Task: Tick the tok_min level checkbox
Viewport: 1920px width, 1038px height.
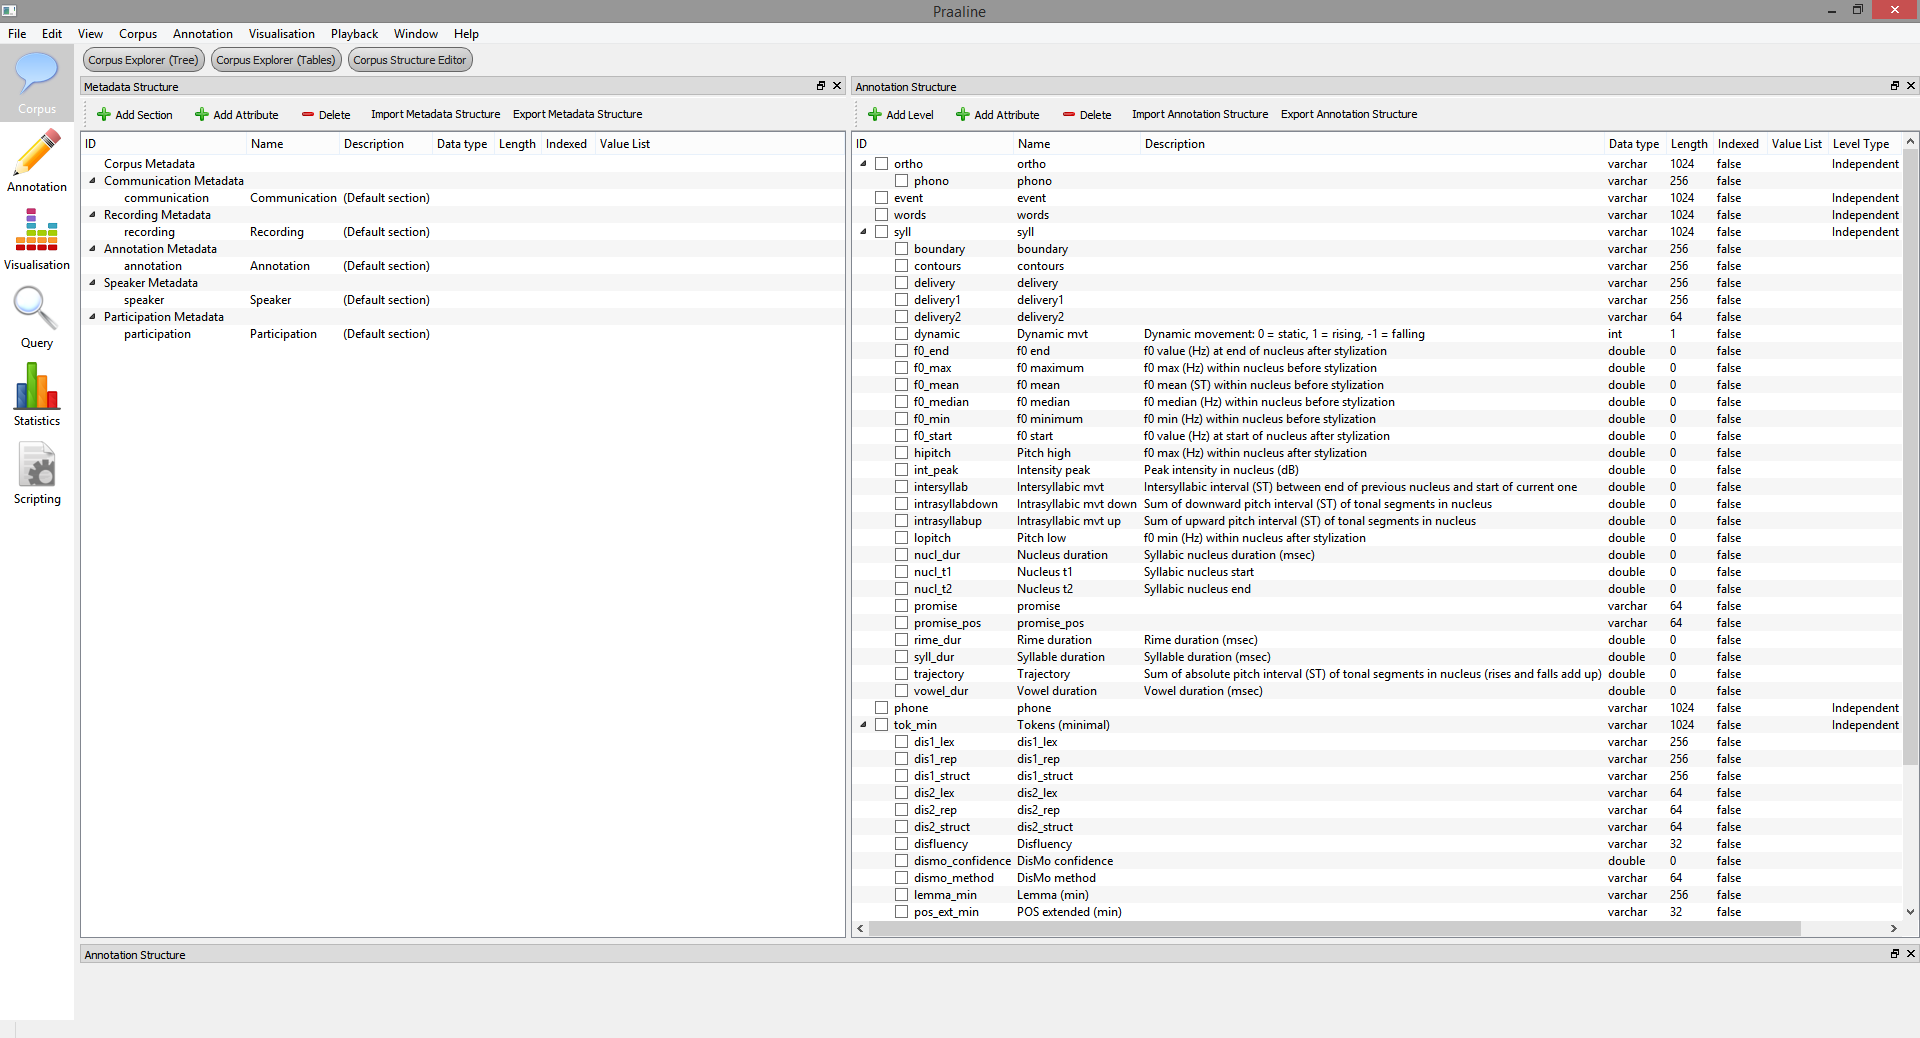Action: pyautogui.click(x=881, y=725)
